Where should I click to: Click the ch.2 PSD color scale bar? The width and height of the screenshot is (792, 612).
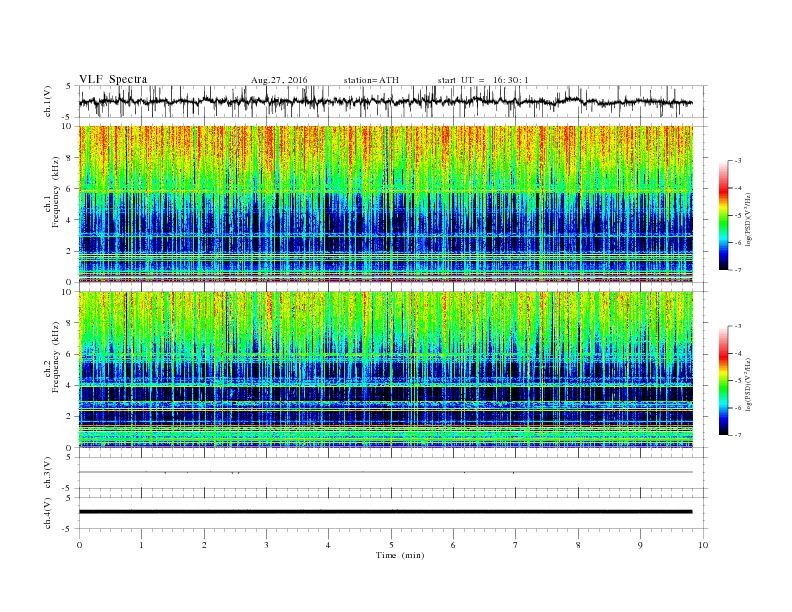pos(723,381)
